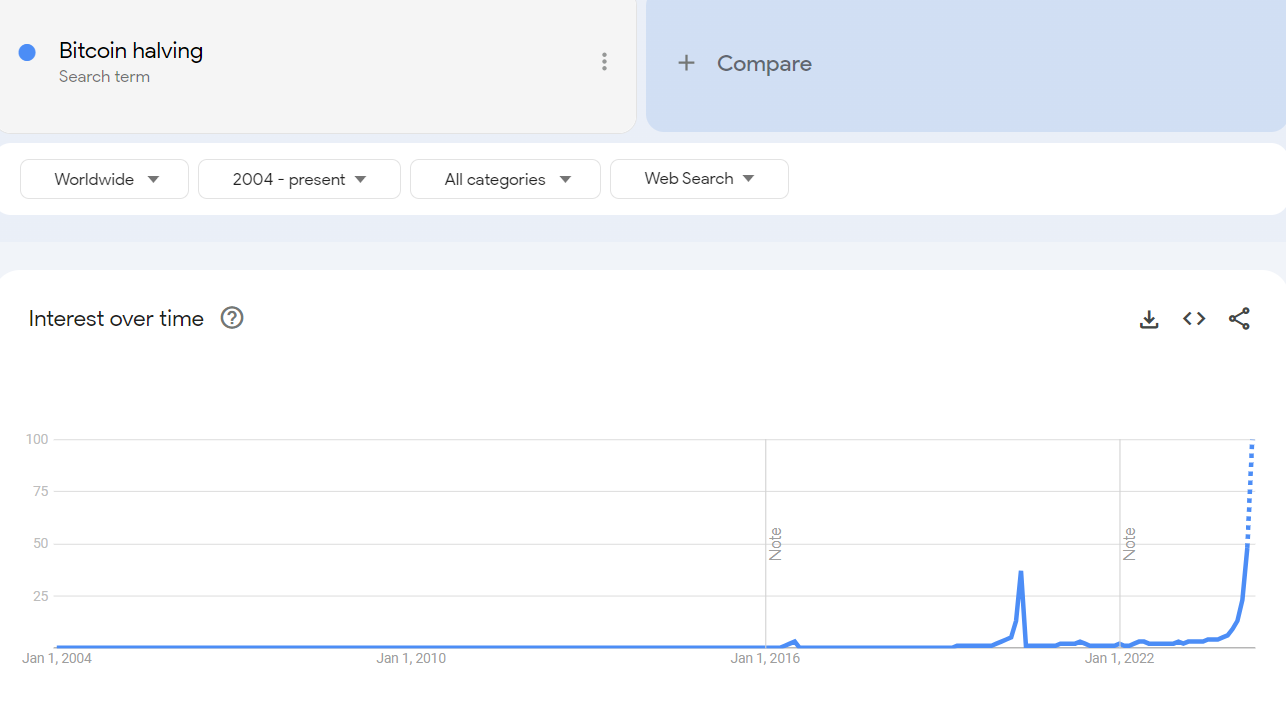The width and height of the screenshot is (1286, 712).
Task: Share the Interest over time chart
Action: pos(1239,319)
